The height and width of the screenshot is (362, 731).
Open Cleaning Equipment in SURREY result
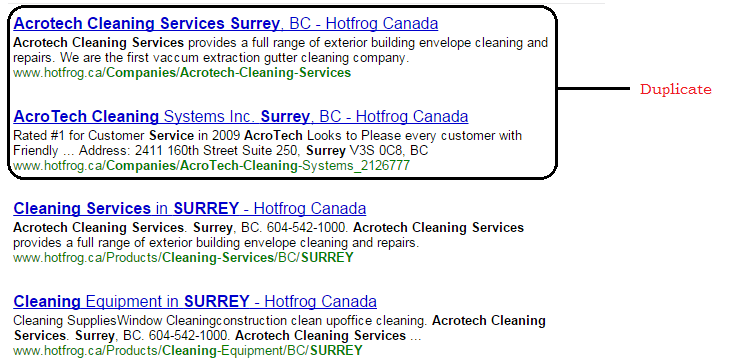tap(195, 301)
